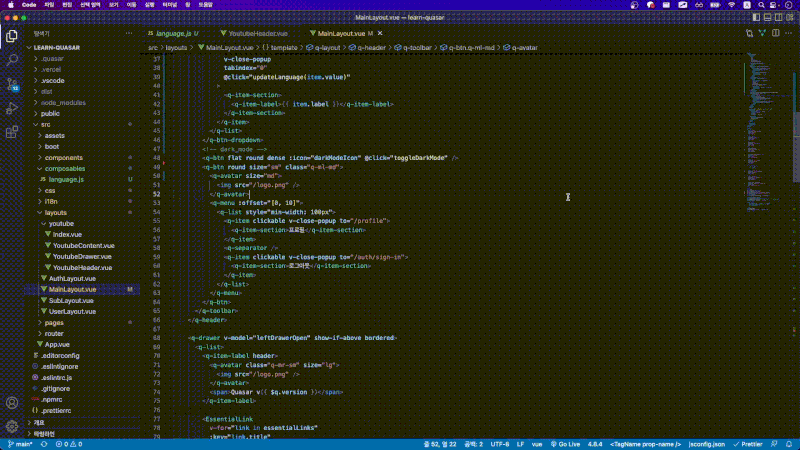Screen dimensions: 800x450
Task: Open the vue language mode selector
Action: (x=537, y=443)
